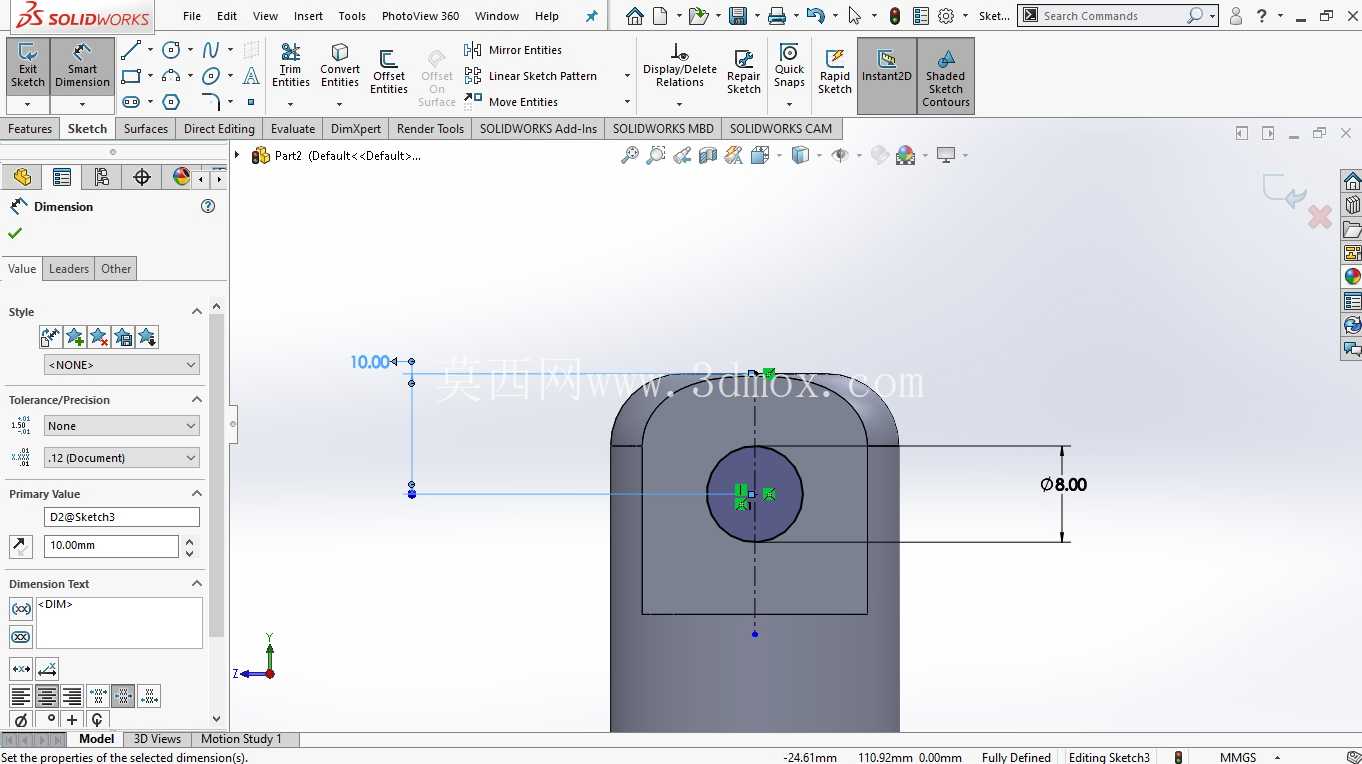1362x764 pixels.
Task: Choose the Trim Entities tool
Action: click(291, 66)
